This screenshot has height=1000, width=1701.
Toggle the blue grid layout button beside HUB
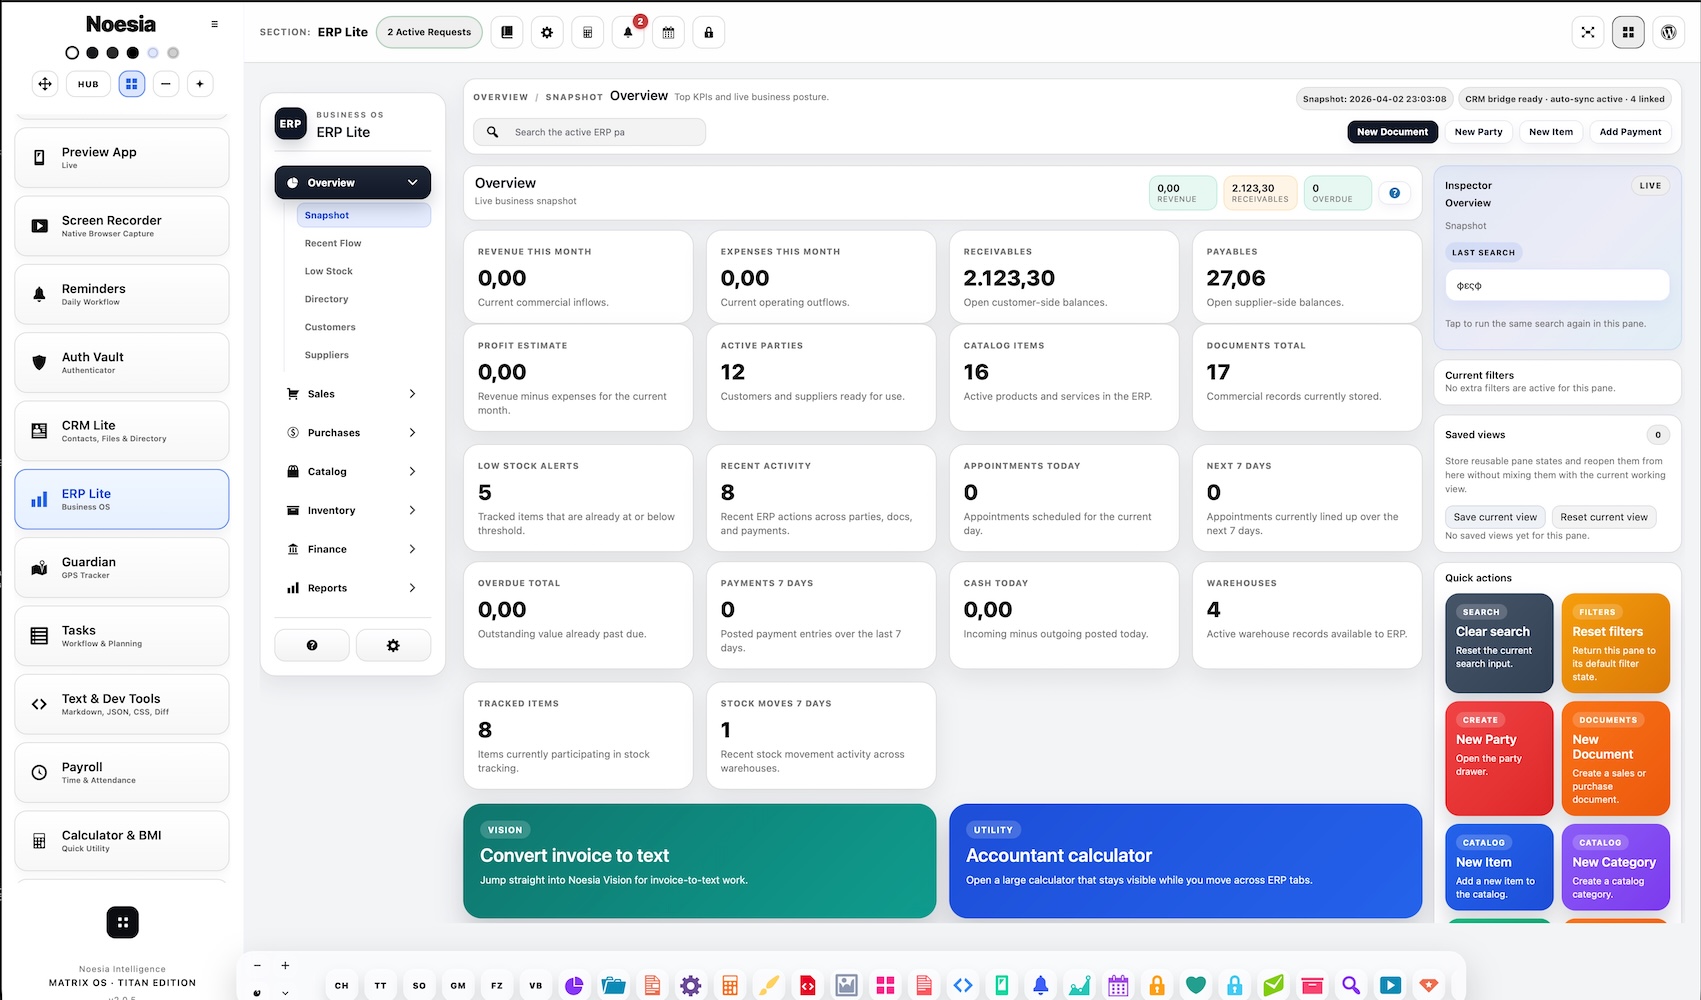pyautogui.click(x=132, y=84)
